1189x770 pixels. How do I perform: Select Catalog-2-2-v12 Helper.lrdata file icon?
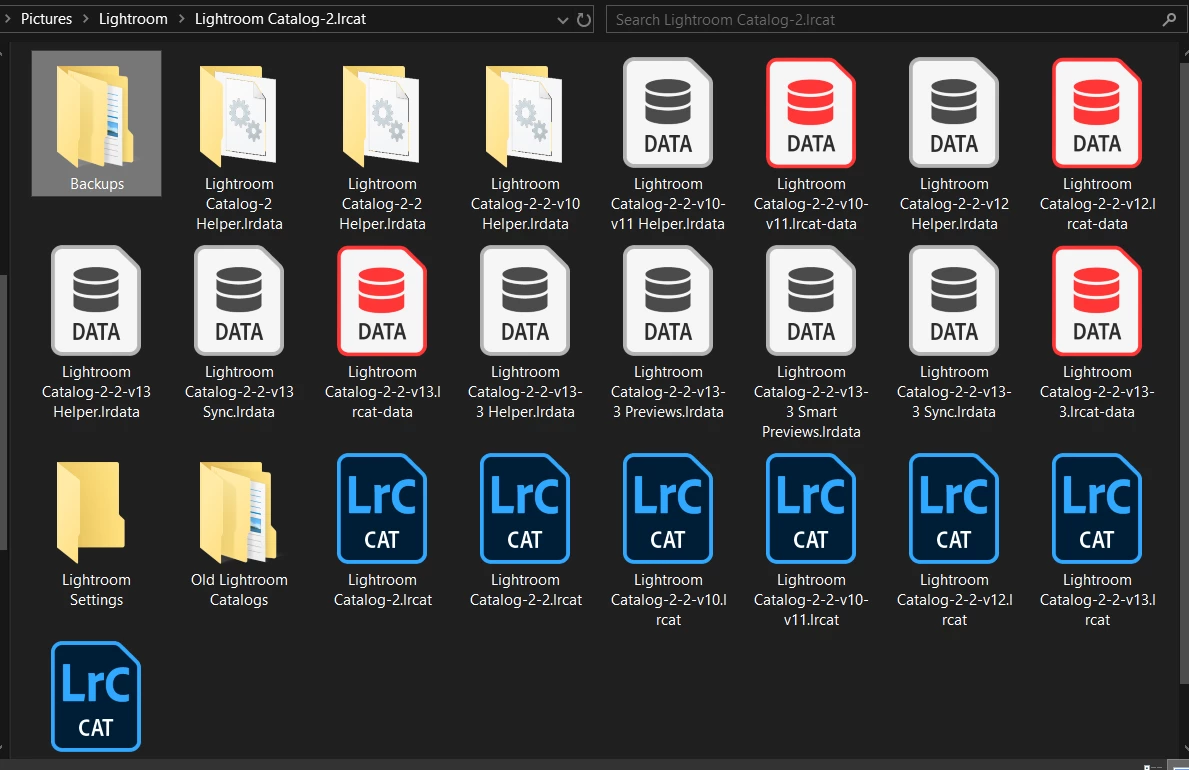click(954, 113)
